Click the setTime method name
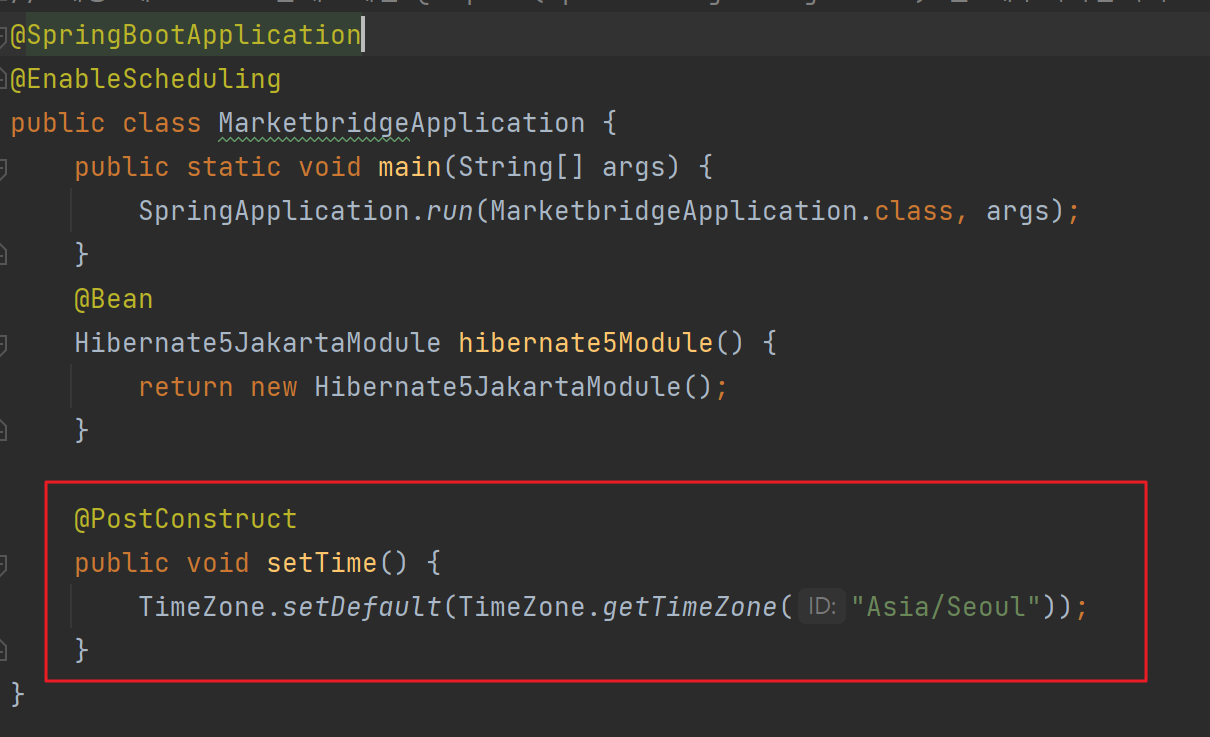This screenshot has height=737, width=1210. (321, 563)
